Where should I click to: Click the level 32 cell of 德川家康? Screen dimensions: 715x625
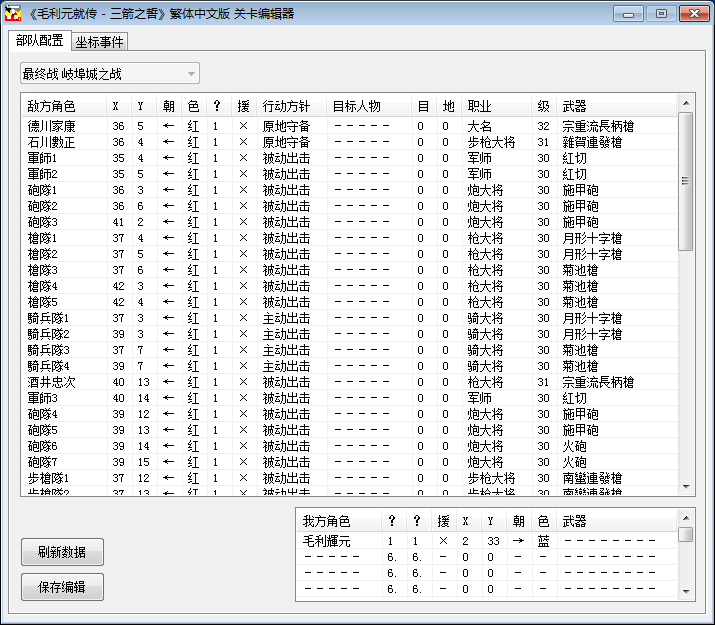tap(543, 126)
